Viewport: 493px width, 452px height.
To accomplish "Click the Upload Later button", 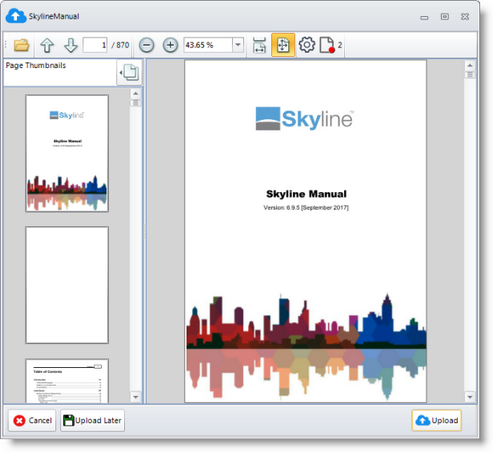I will [x=92, y=421].
